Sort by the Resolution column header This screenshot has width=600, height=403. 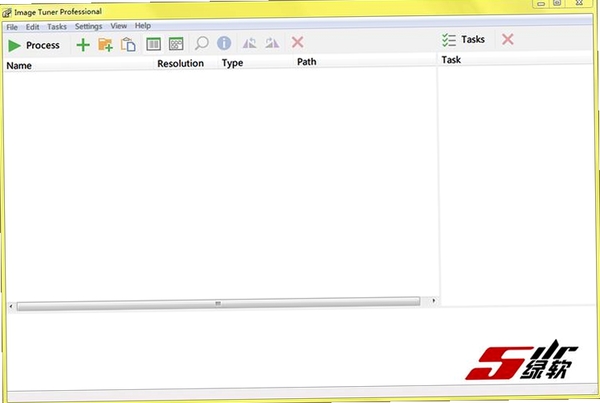pos(186,64)
